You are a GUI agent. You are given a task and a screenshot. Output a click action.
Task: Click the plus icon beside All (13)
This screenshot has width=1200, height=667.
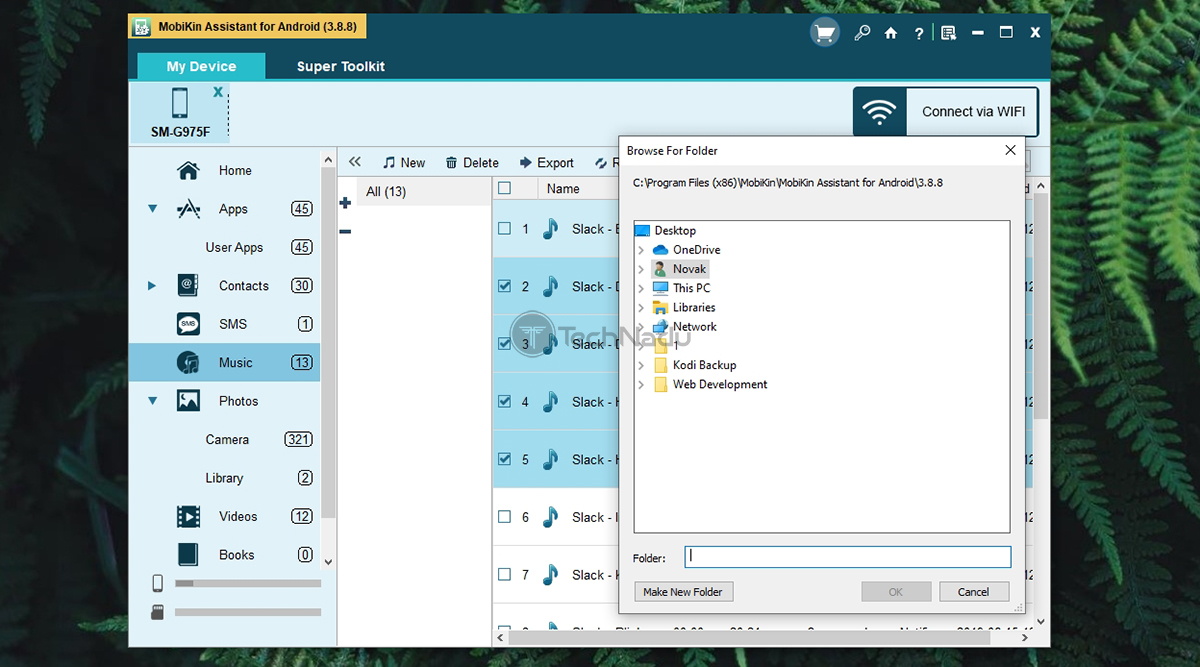(x=345, y=203)
